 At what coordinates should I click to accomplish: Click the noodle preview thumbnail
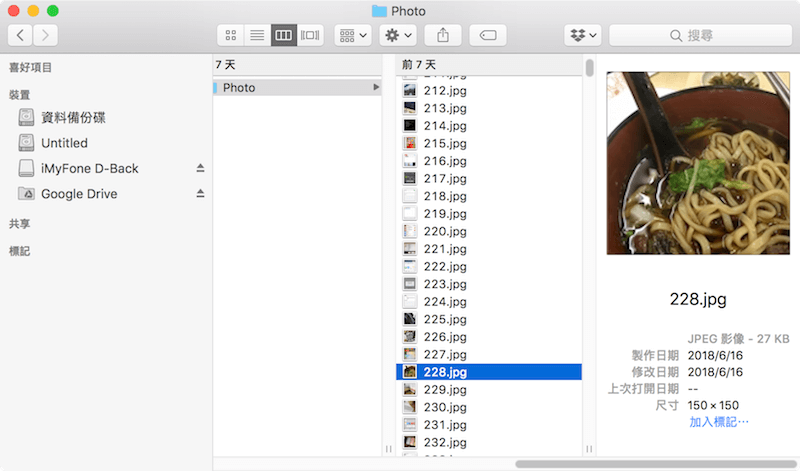698,163
